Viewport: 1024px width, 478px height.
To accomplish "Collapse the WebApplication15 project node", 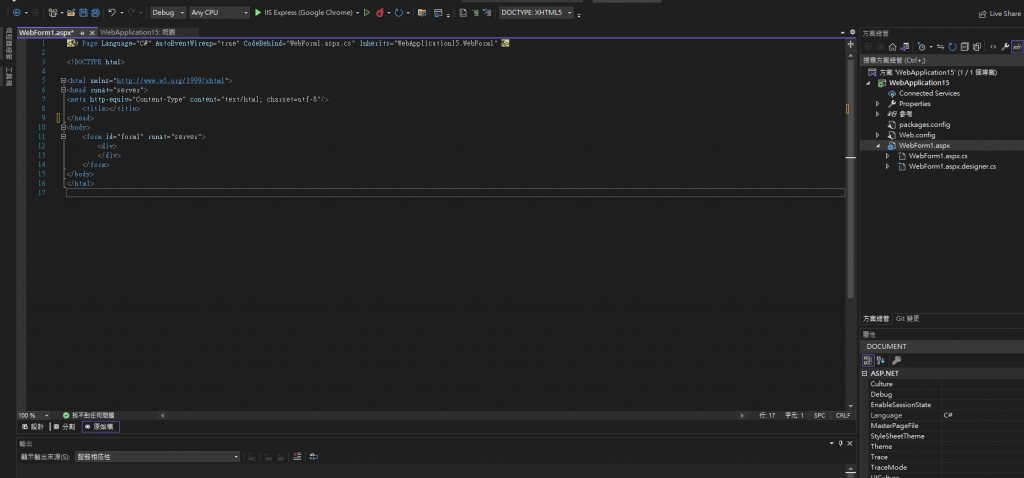I will click(869, 83).
